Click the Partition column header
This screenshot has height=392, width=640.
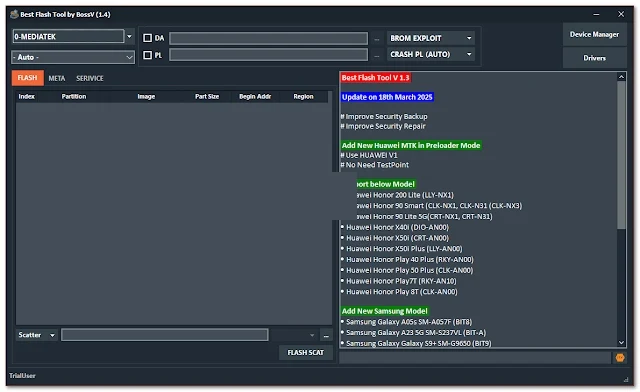[74, 97]
